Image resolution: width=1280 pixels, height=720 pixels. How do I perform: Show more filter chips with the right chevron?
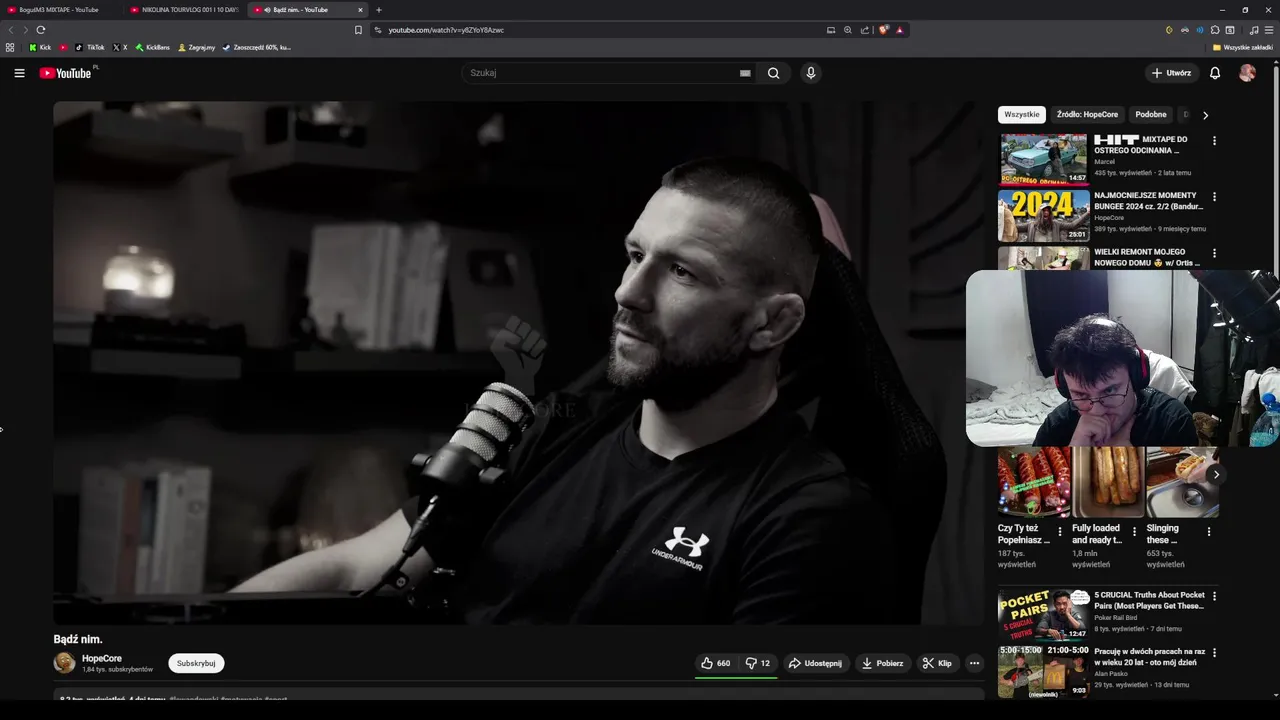pos(1205,115)
